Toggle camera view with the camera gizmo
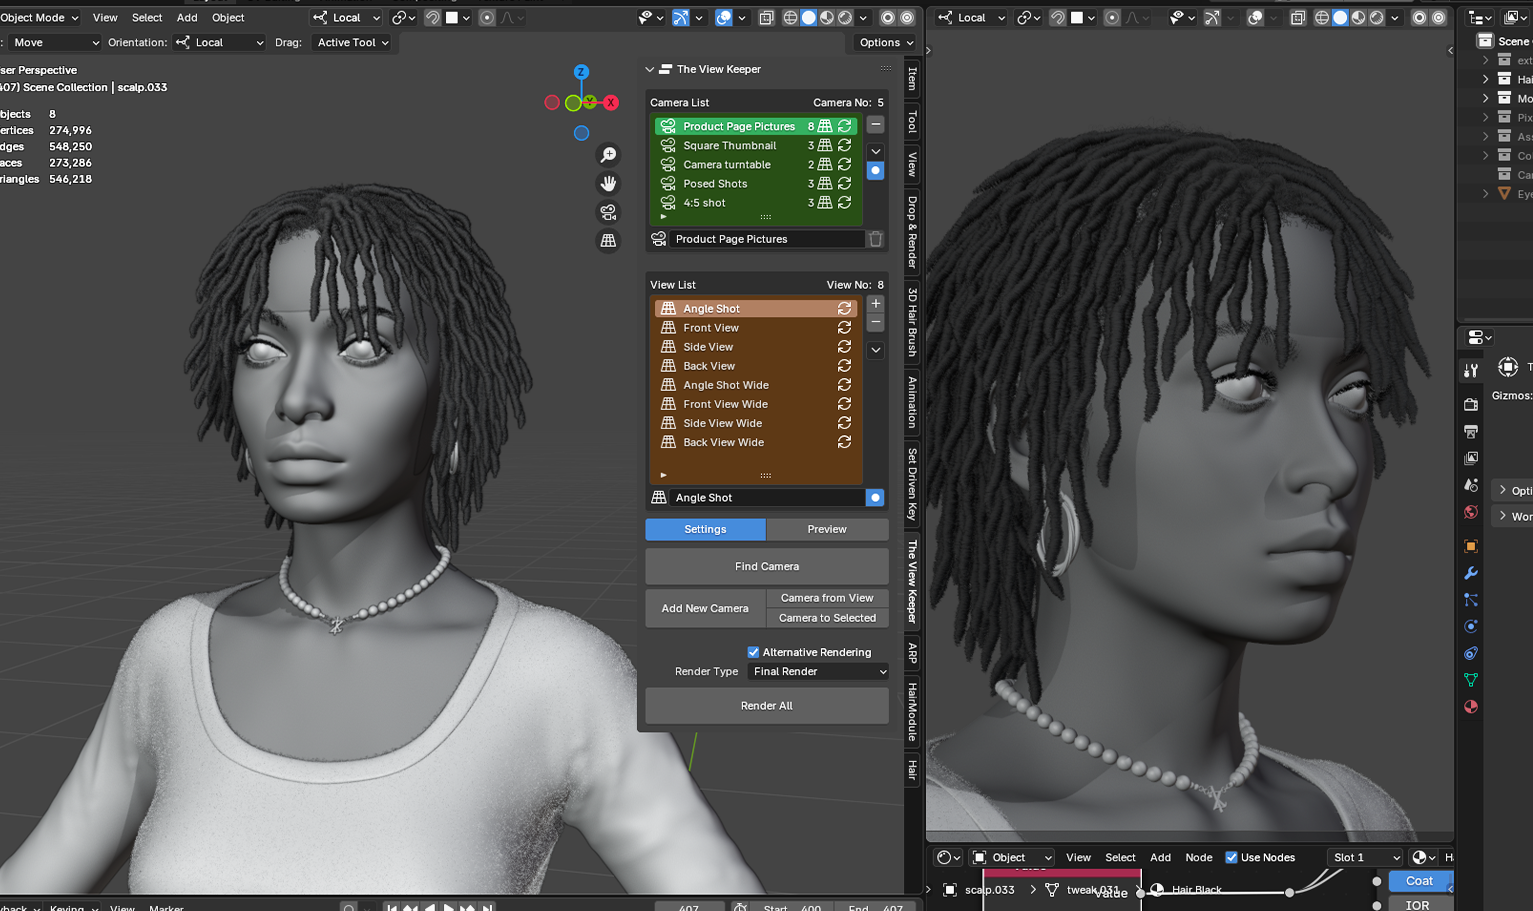The height and width of the screenshot is (911, 1533). click(608, 212)
